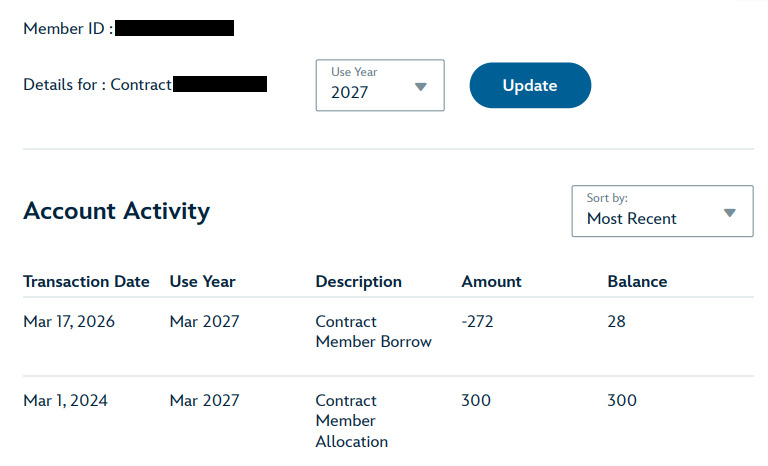This screenshot has width=768, height=466.
Task: Click the Description column header
Action: 359,281
